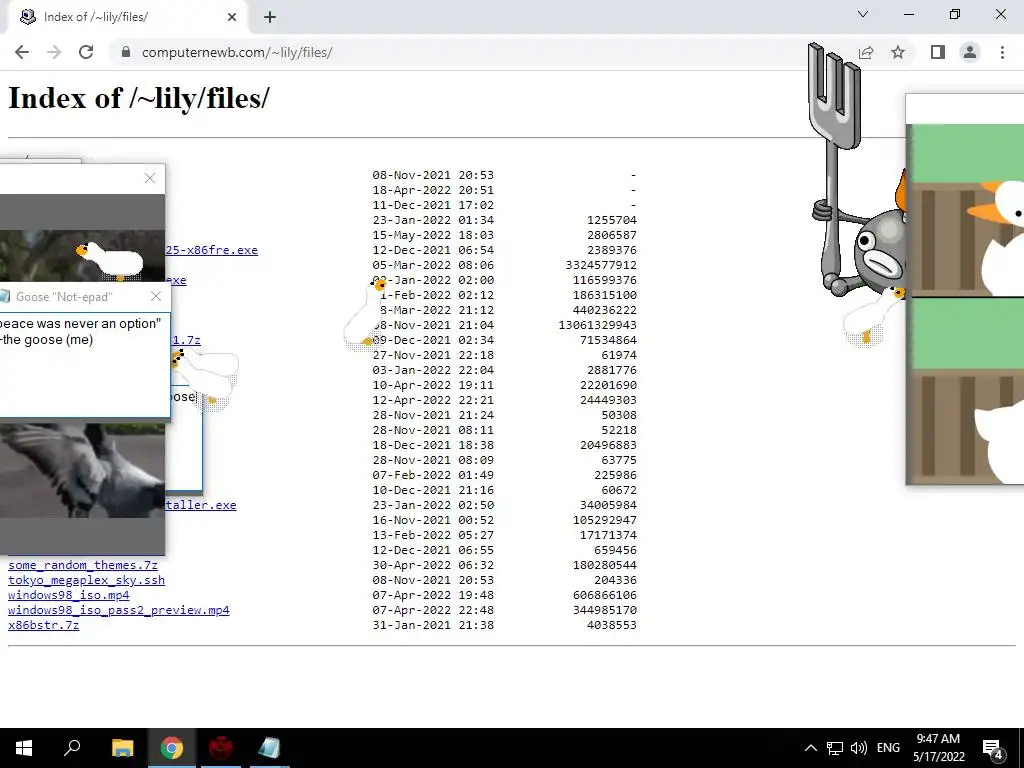Click the notepad-style taskbar icon

(269, 748)
